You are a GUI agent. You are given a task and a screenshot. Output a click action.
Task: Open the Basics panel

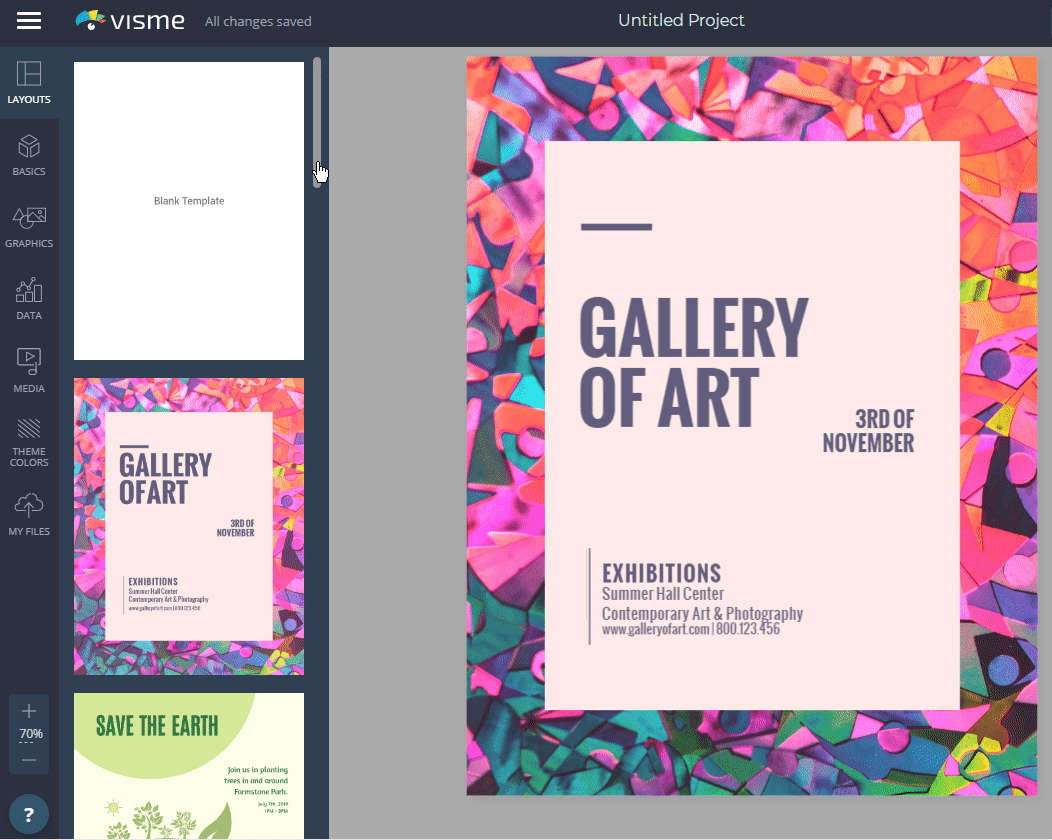29,156
